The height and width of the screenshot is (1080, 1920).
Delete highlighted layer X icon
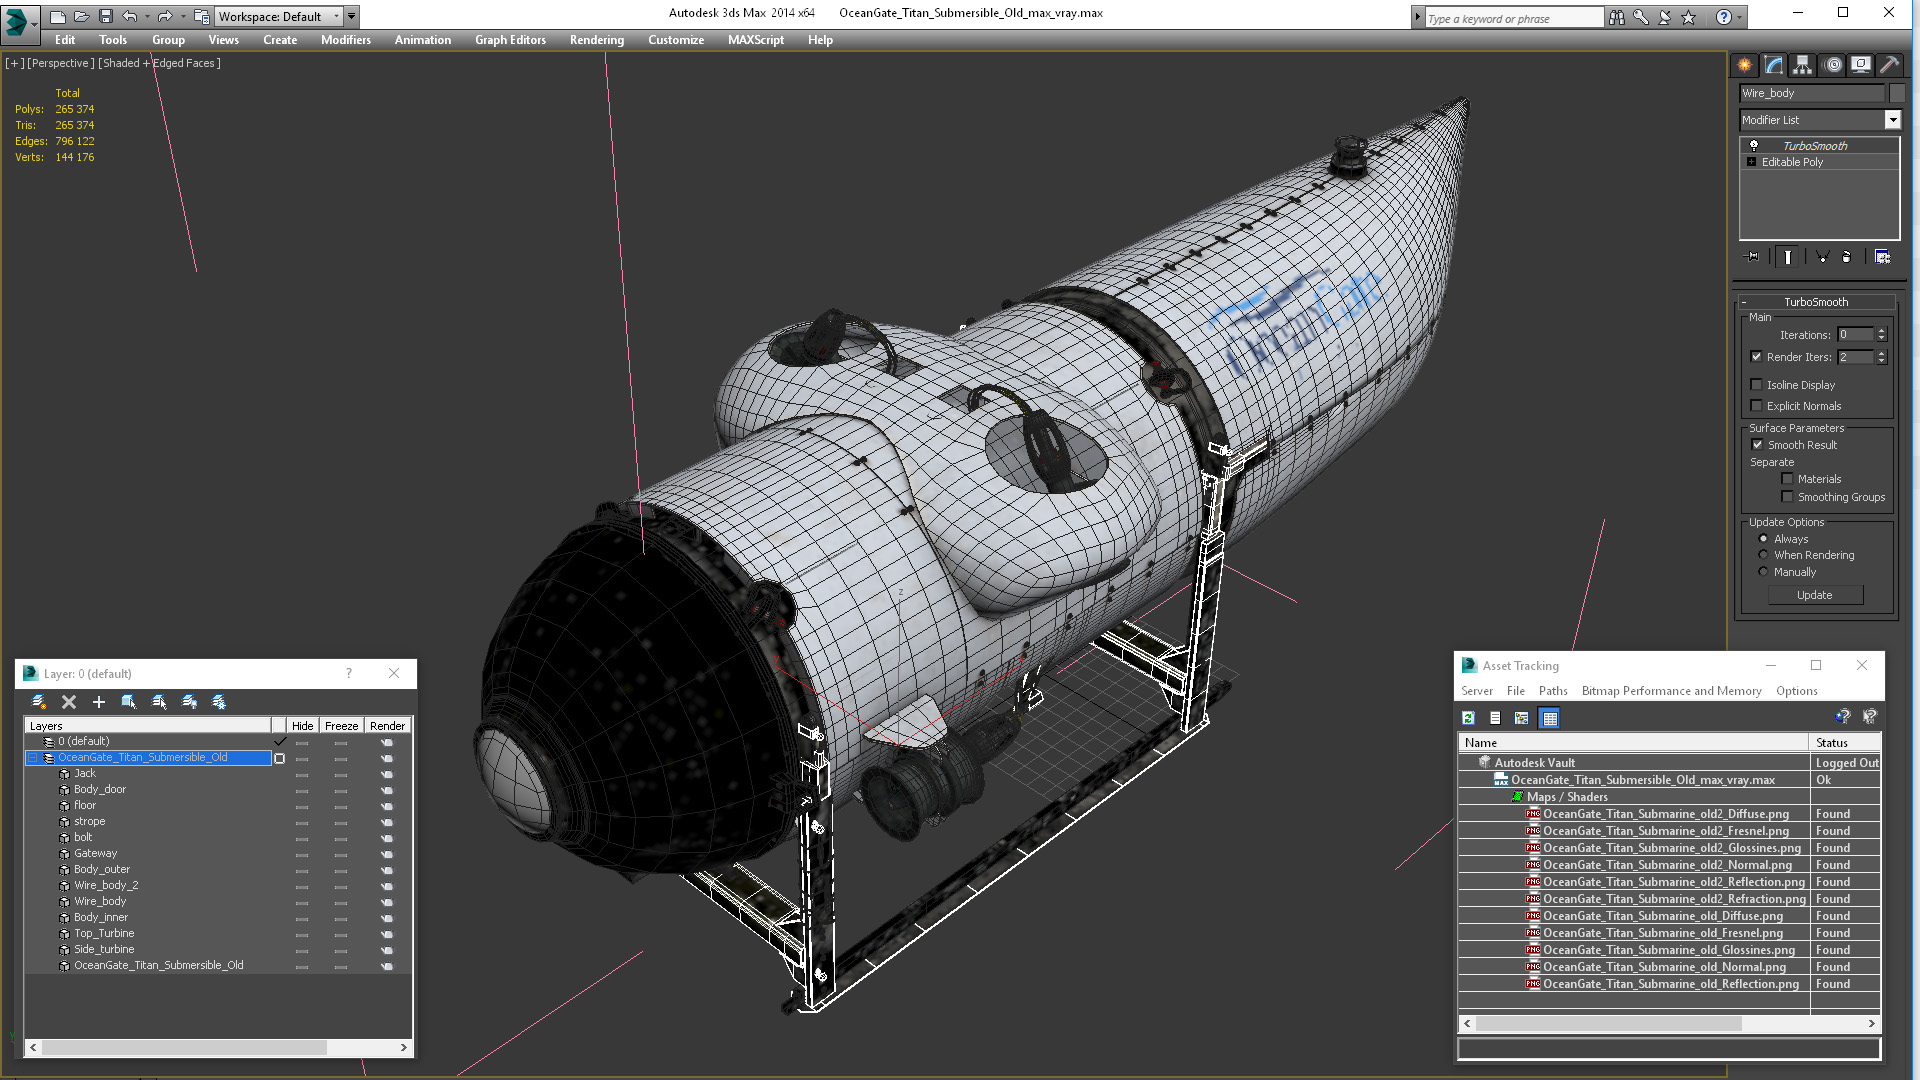(x=69, y=702)
